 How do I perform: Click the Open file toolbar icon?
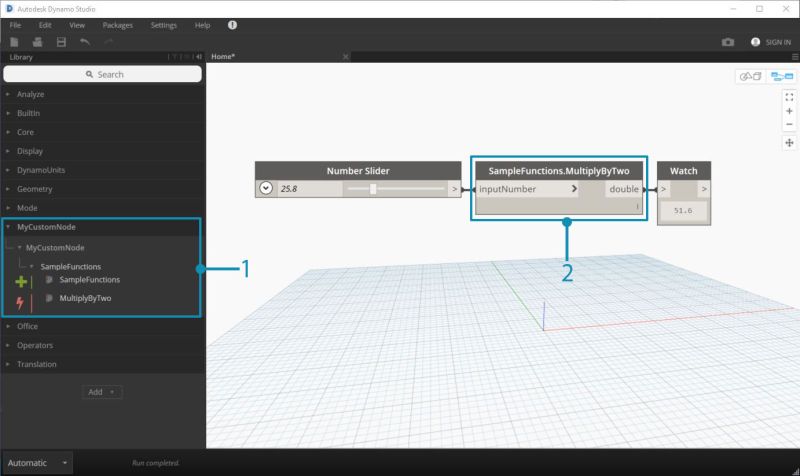click(37, 42)
